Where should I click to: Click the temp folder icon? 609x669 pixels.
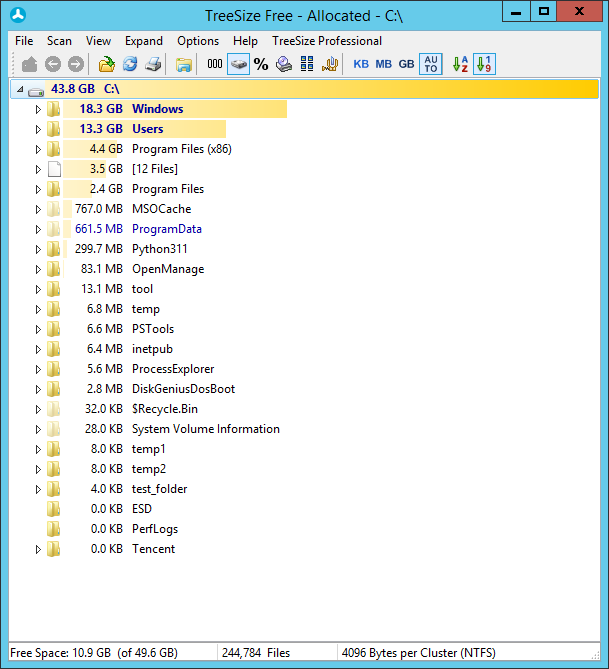[53, 309]
